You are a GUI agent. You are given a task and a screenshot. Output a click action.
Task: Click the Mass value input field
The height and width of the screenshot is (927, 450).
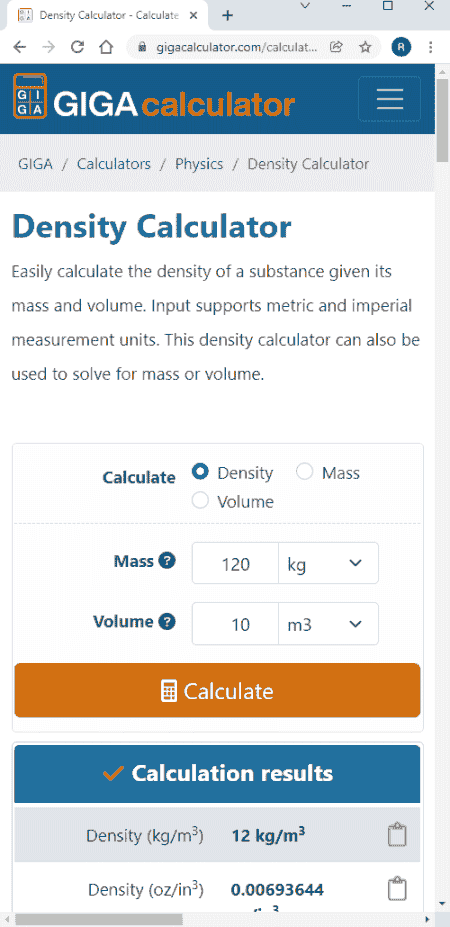(x=235, y=563)
